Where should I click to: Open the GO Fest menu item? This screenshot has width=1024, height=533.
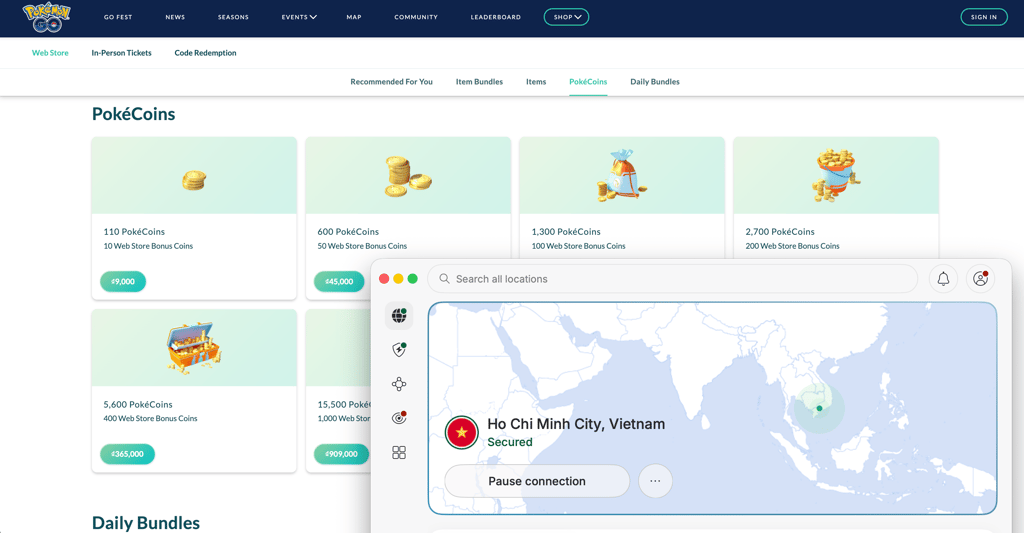[x=118, y=17]
